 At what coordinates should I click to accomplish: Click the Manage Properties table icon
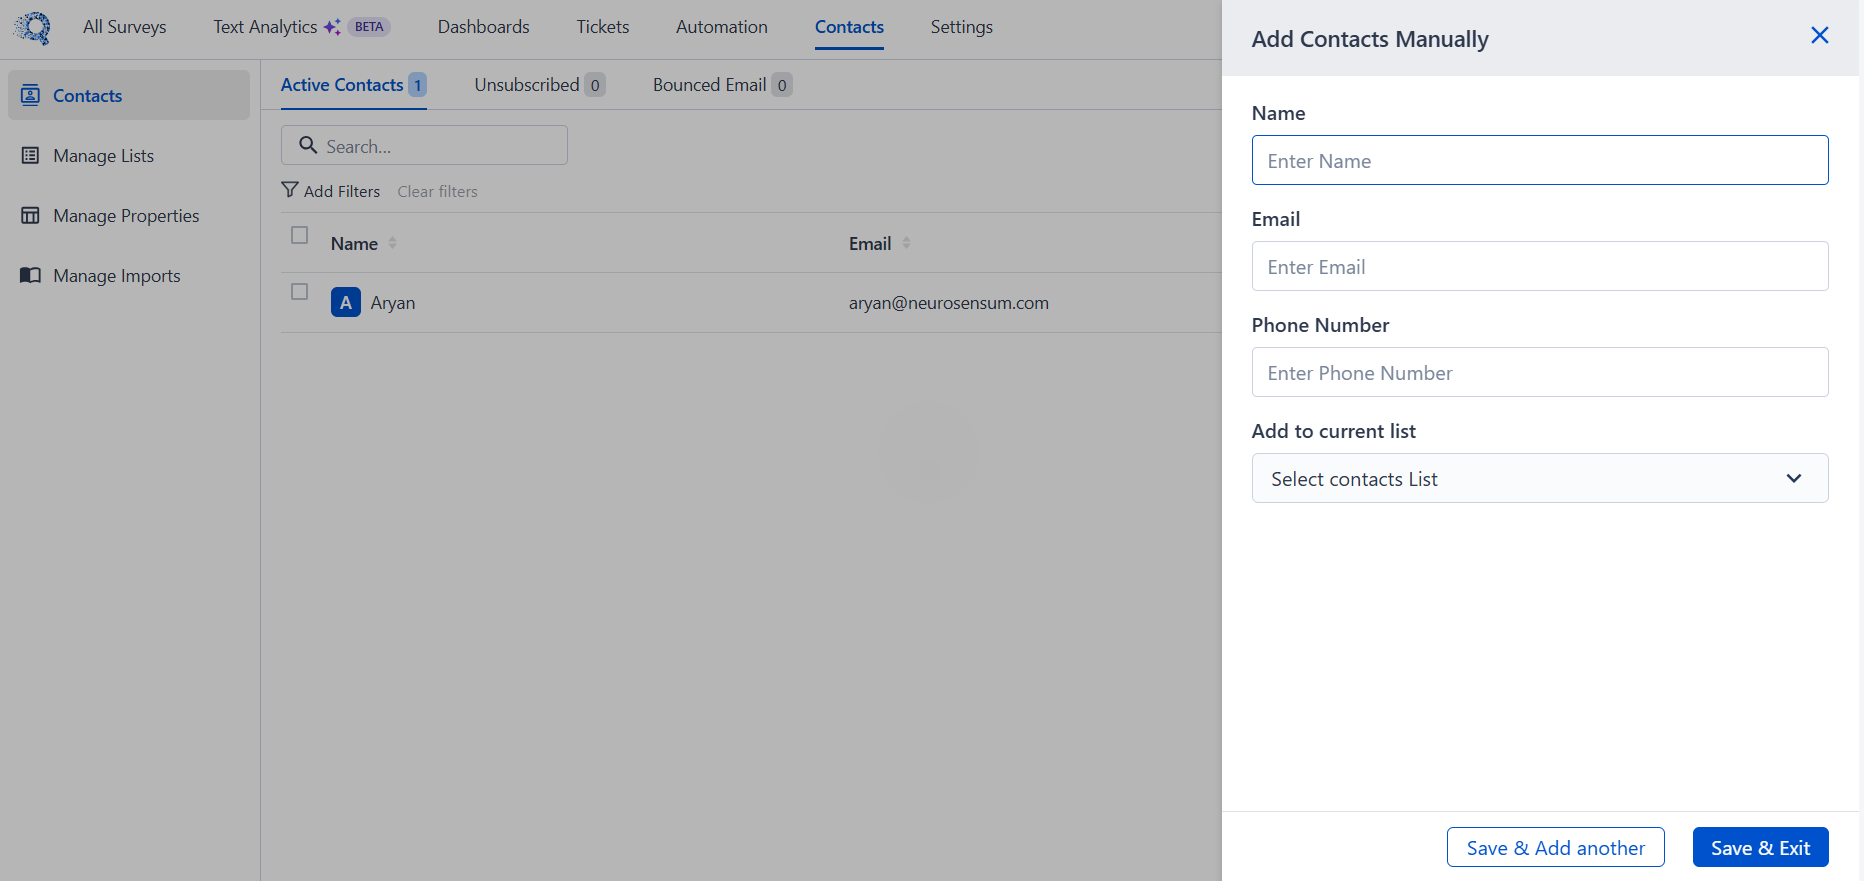[x=31, y=215]
